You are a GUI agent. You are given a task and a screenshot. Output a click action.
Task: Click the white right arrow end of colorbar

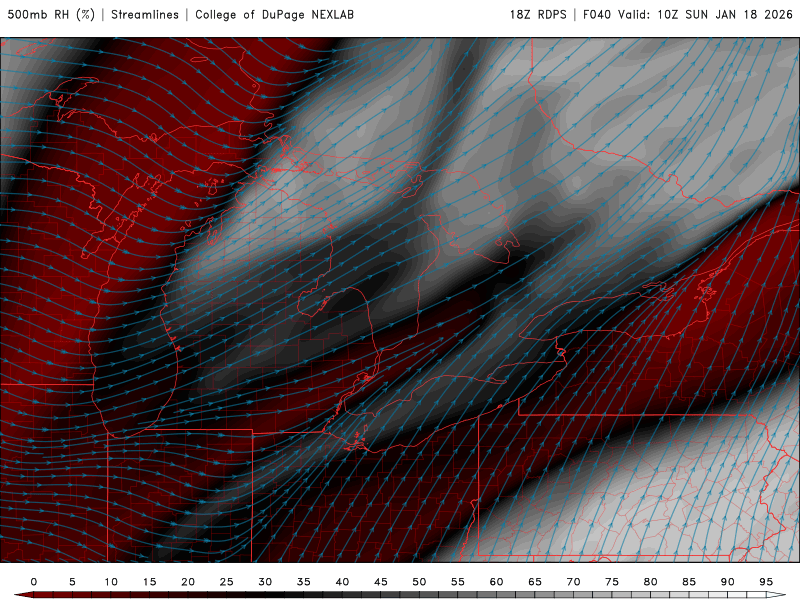(776, 595)
